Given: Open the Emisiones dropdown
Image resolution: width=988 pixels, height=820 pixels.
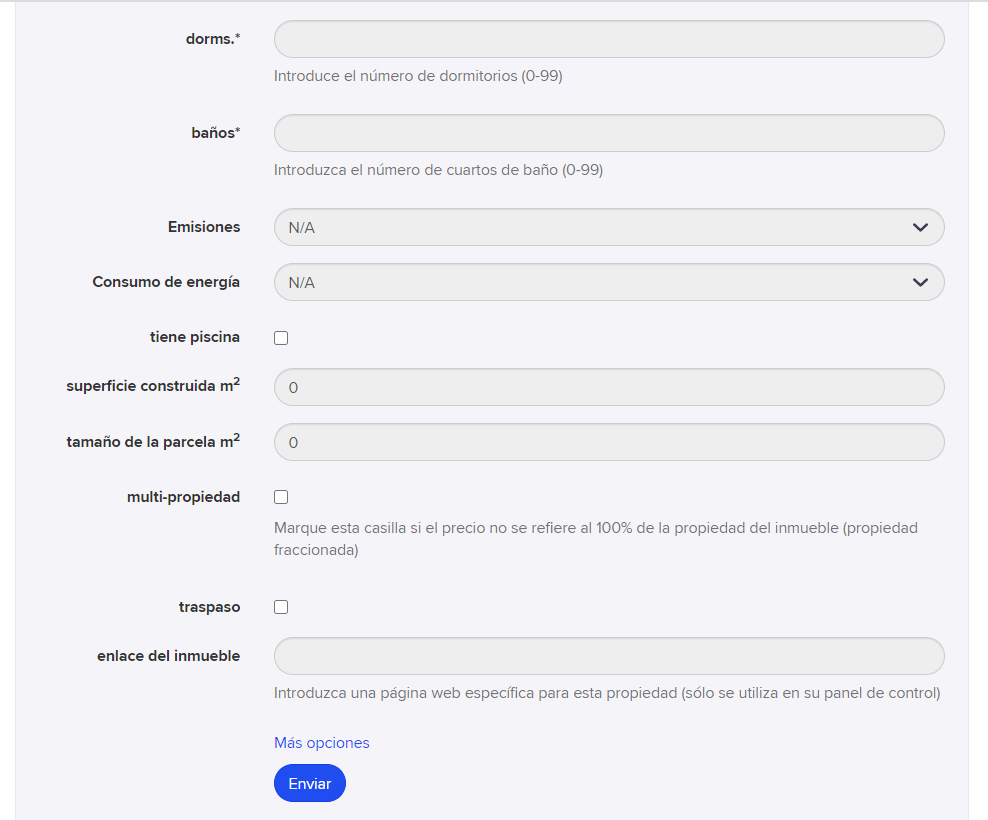Looking at the screenshot, I should (x=609, y=227).
